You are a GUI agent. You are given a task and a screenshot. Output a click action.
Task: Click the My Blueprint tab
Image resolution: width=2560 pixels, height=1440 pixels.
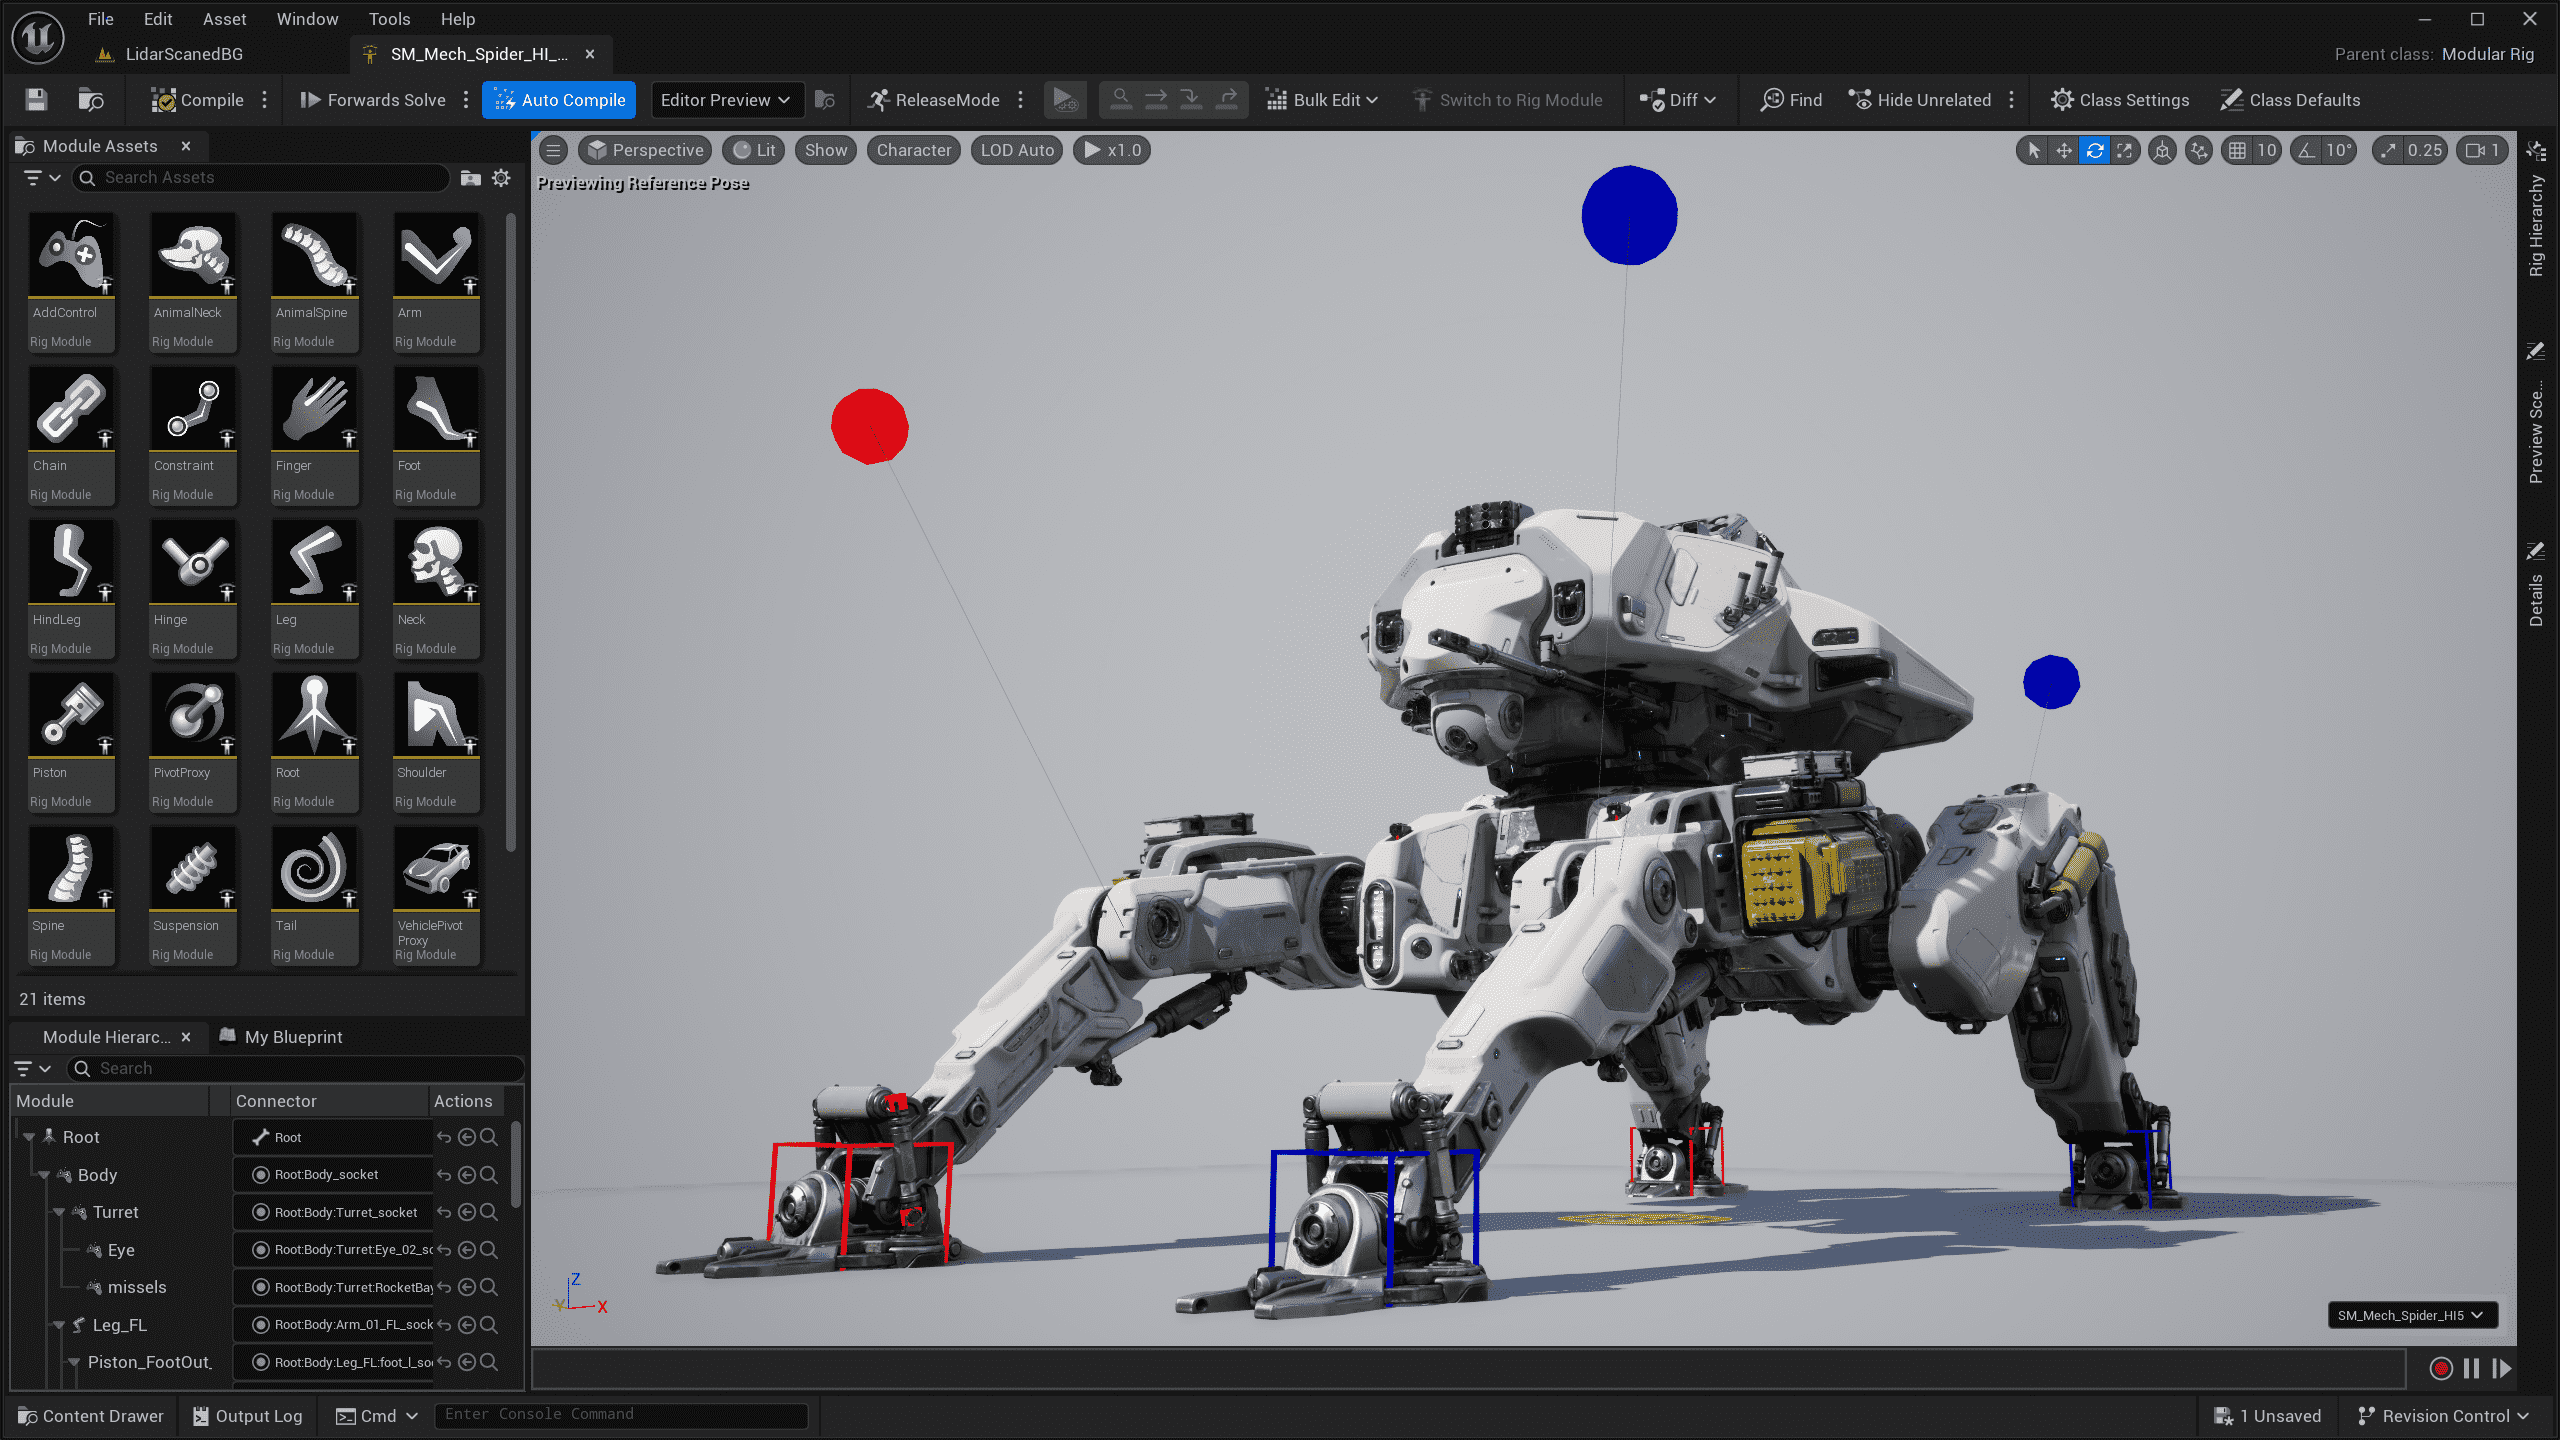pyautogui.click(x=292, y=1036)
